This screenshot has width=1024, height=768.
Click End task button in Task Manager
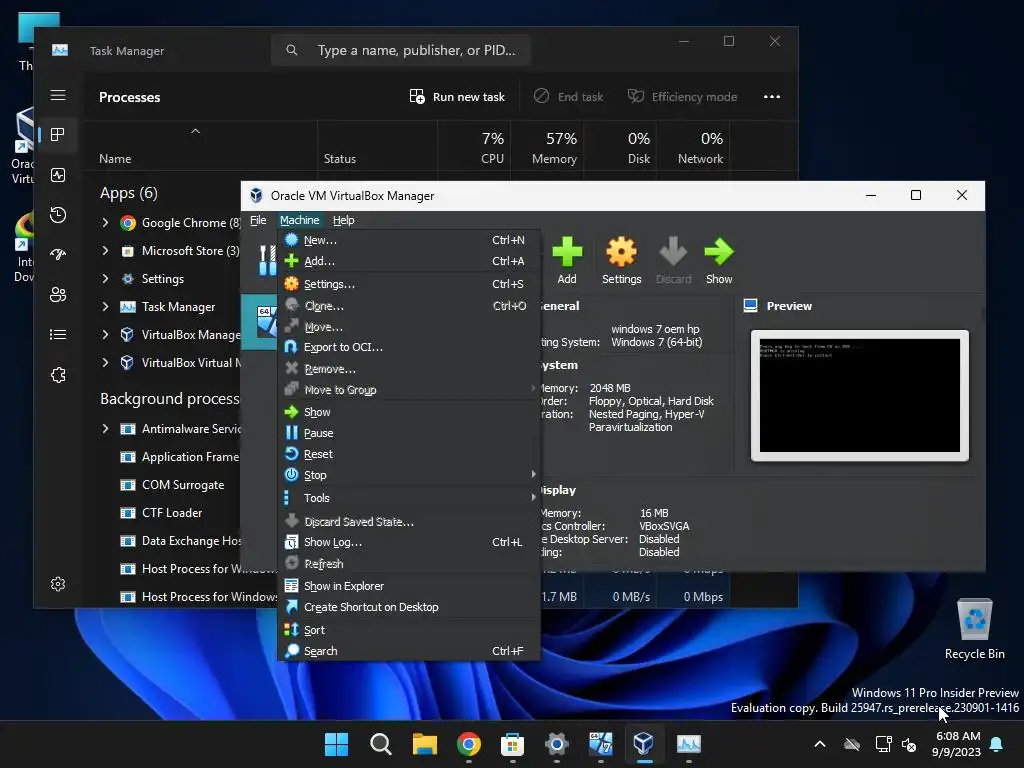(x=568, y=97)
